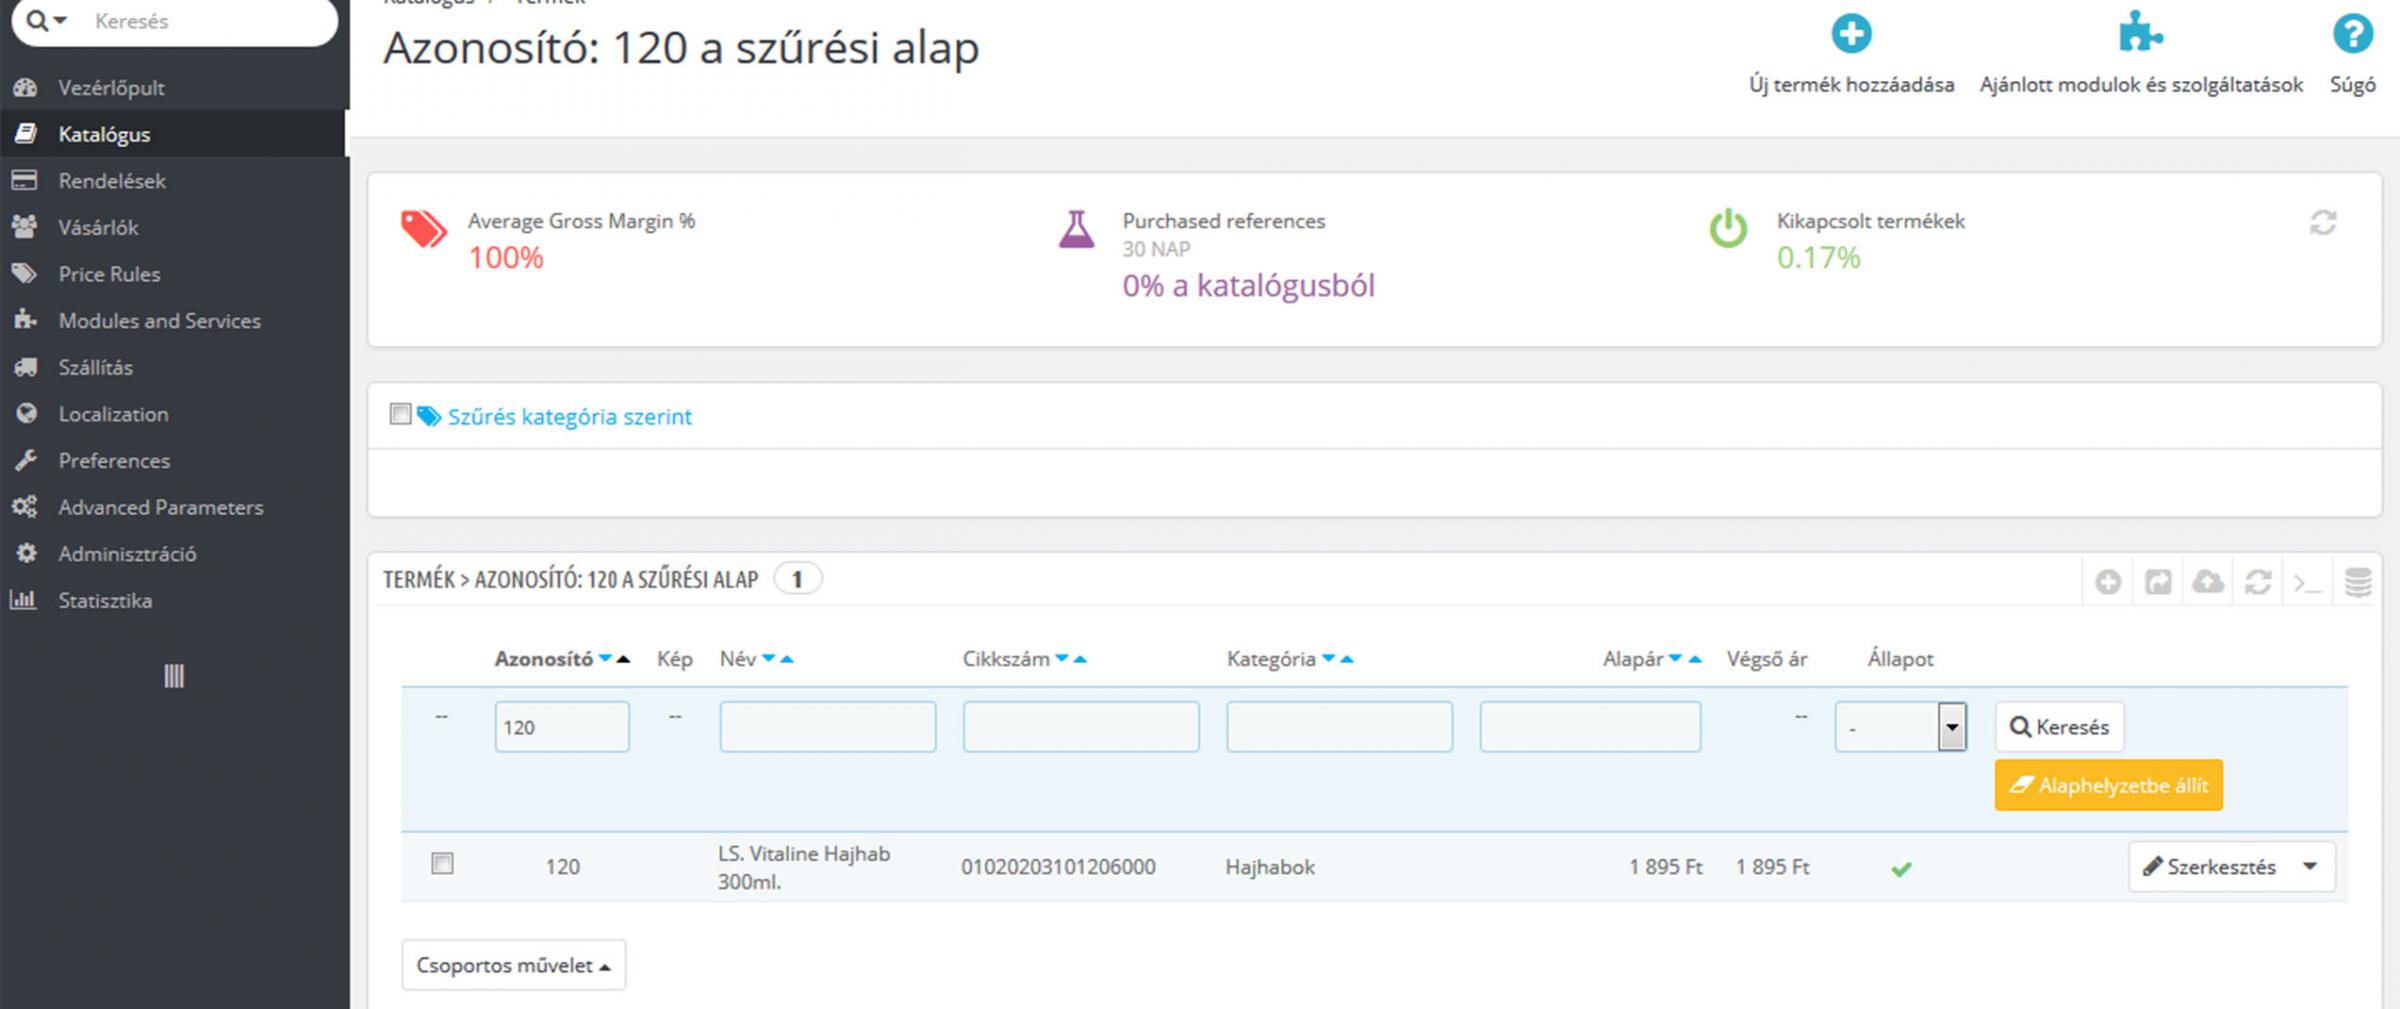Expand Szerkesztés actions dropdown arrow
The width and height of the screenshot is (2400, 1009).
(2310, 867)
